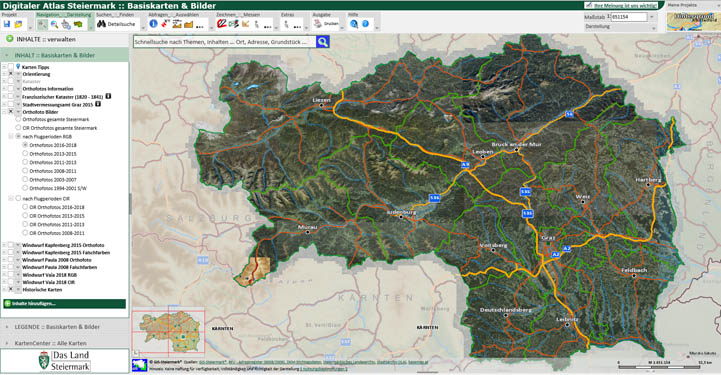The image size is (721, 375).
Task: Open the Abfragen Auswählen toolbar group
Action: [x=173, y=15]
